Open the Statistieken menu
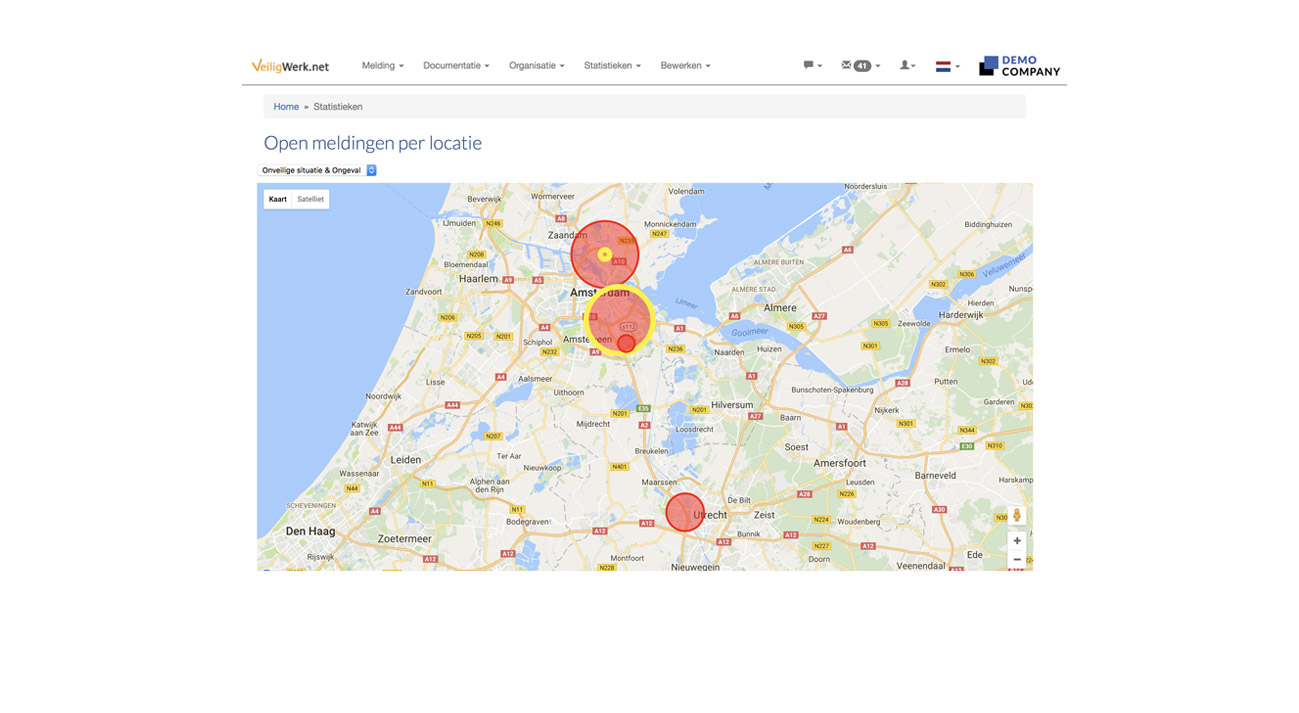This screenshot has width=1299, height=713. click(x=612, y=66)
